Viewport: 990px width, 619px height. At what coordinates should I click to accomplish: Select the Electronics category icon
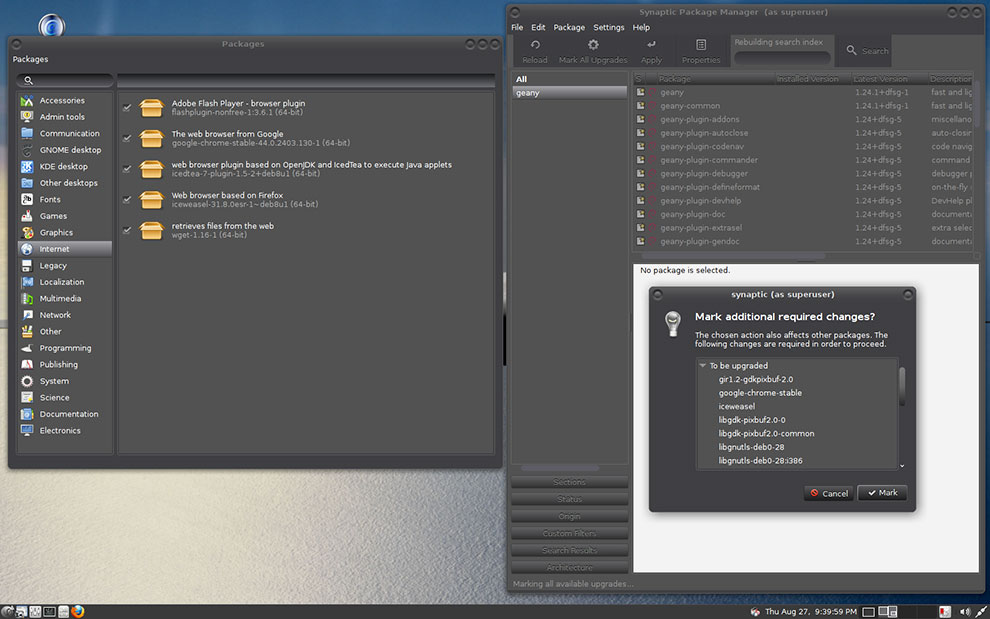click(x=27, y=430)
